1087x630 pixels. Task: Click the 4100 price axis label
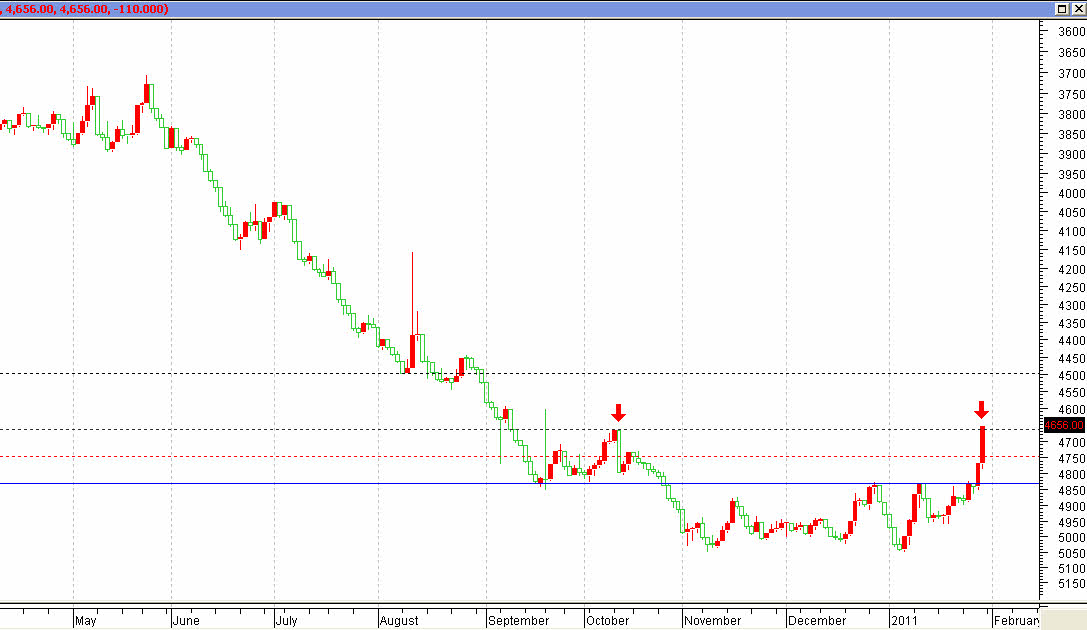coord(1072,231)
